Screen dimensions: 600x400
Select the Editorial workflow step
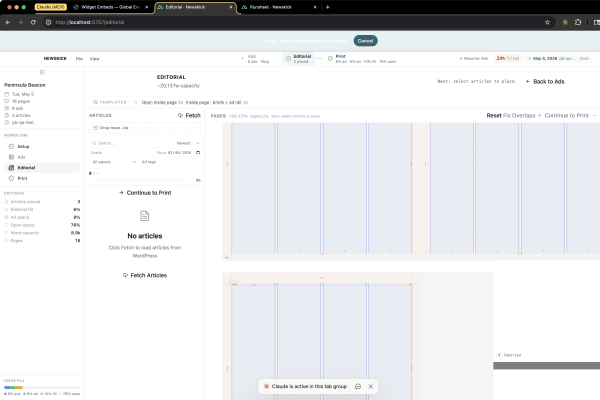42,168
